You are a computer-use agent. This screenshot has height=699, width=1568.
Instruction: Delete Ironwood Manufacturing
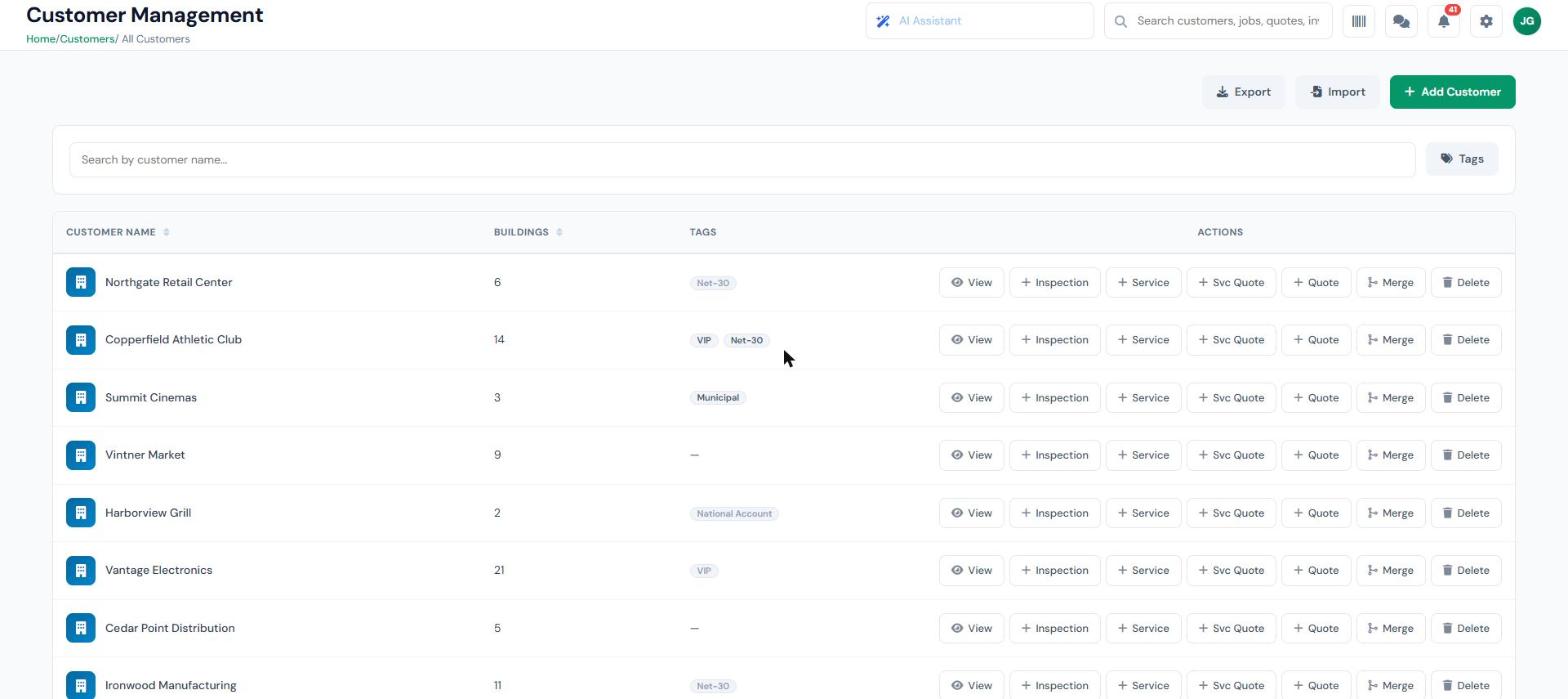[1466, 685]
